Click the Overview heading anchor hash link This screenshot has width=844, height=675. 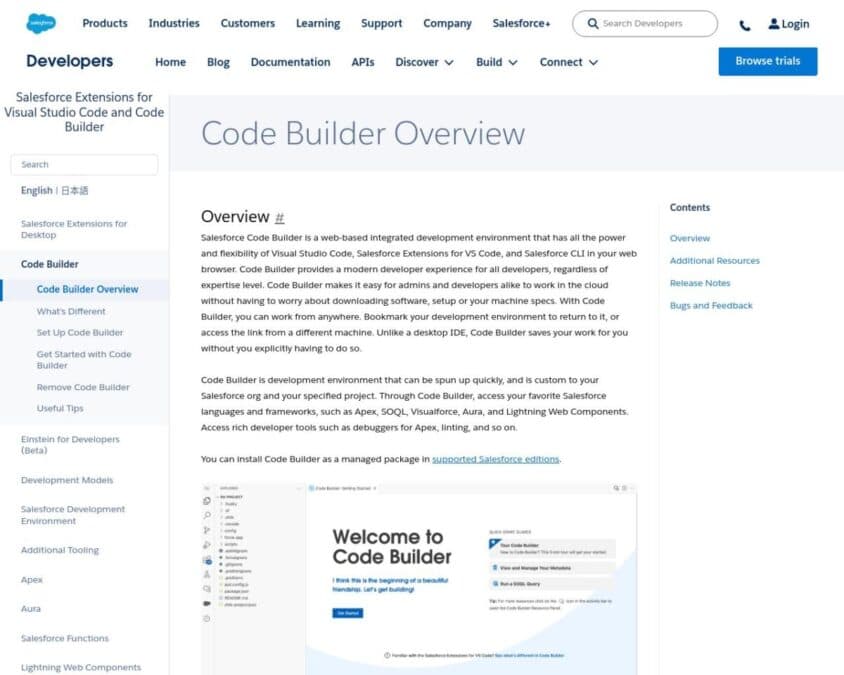(x=279, y=217)
